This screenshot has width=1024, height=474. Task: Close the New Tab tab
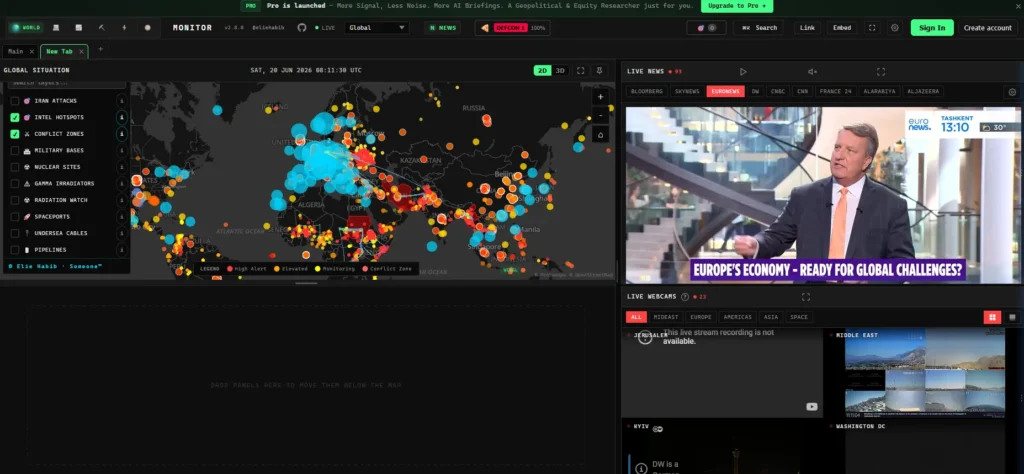click(x=81, y=52)
